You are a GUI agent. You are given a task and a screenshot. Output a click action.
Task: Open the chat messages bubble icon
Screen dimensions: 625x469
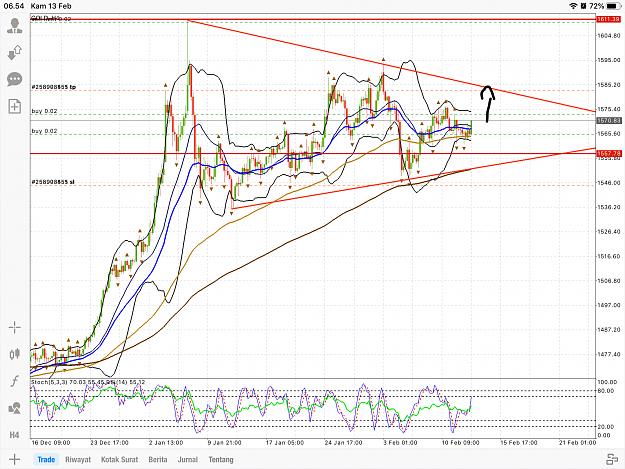(x=14, y=79)
